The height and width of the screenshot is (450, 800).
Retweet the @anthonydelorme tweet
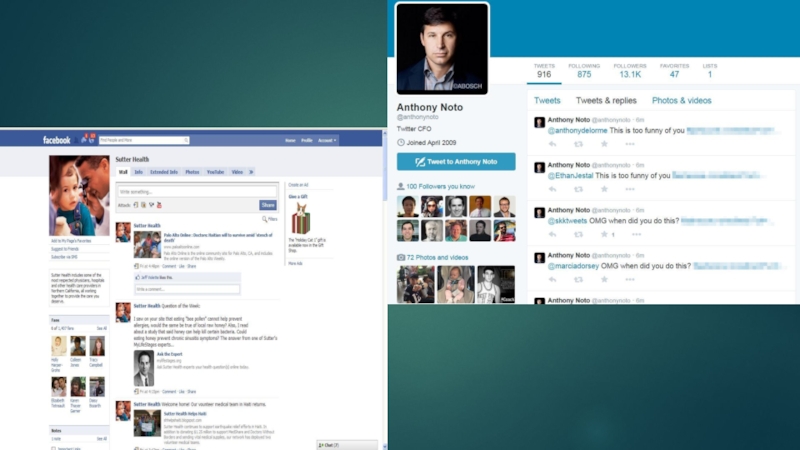tap(578, 144)
